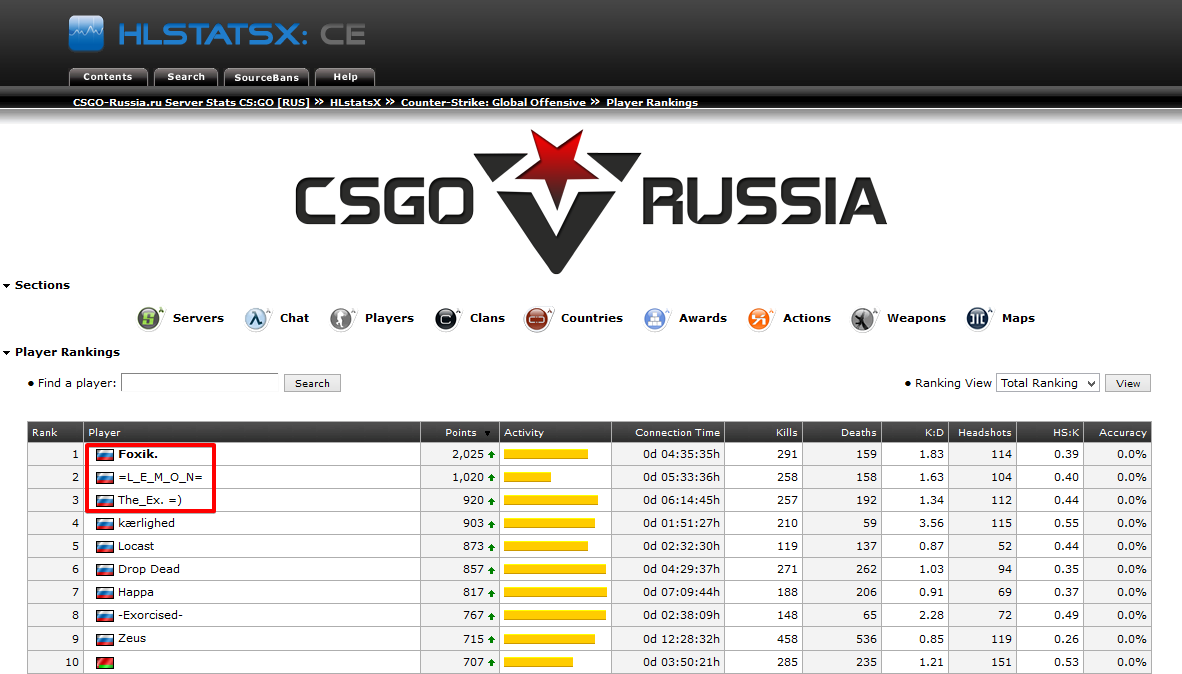Screen dimensions: 1182x674
Task: Open the Chat section icon
Action: (257, 318)
